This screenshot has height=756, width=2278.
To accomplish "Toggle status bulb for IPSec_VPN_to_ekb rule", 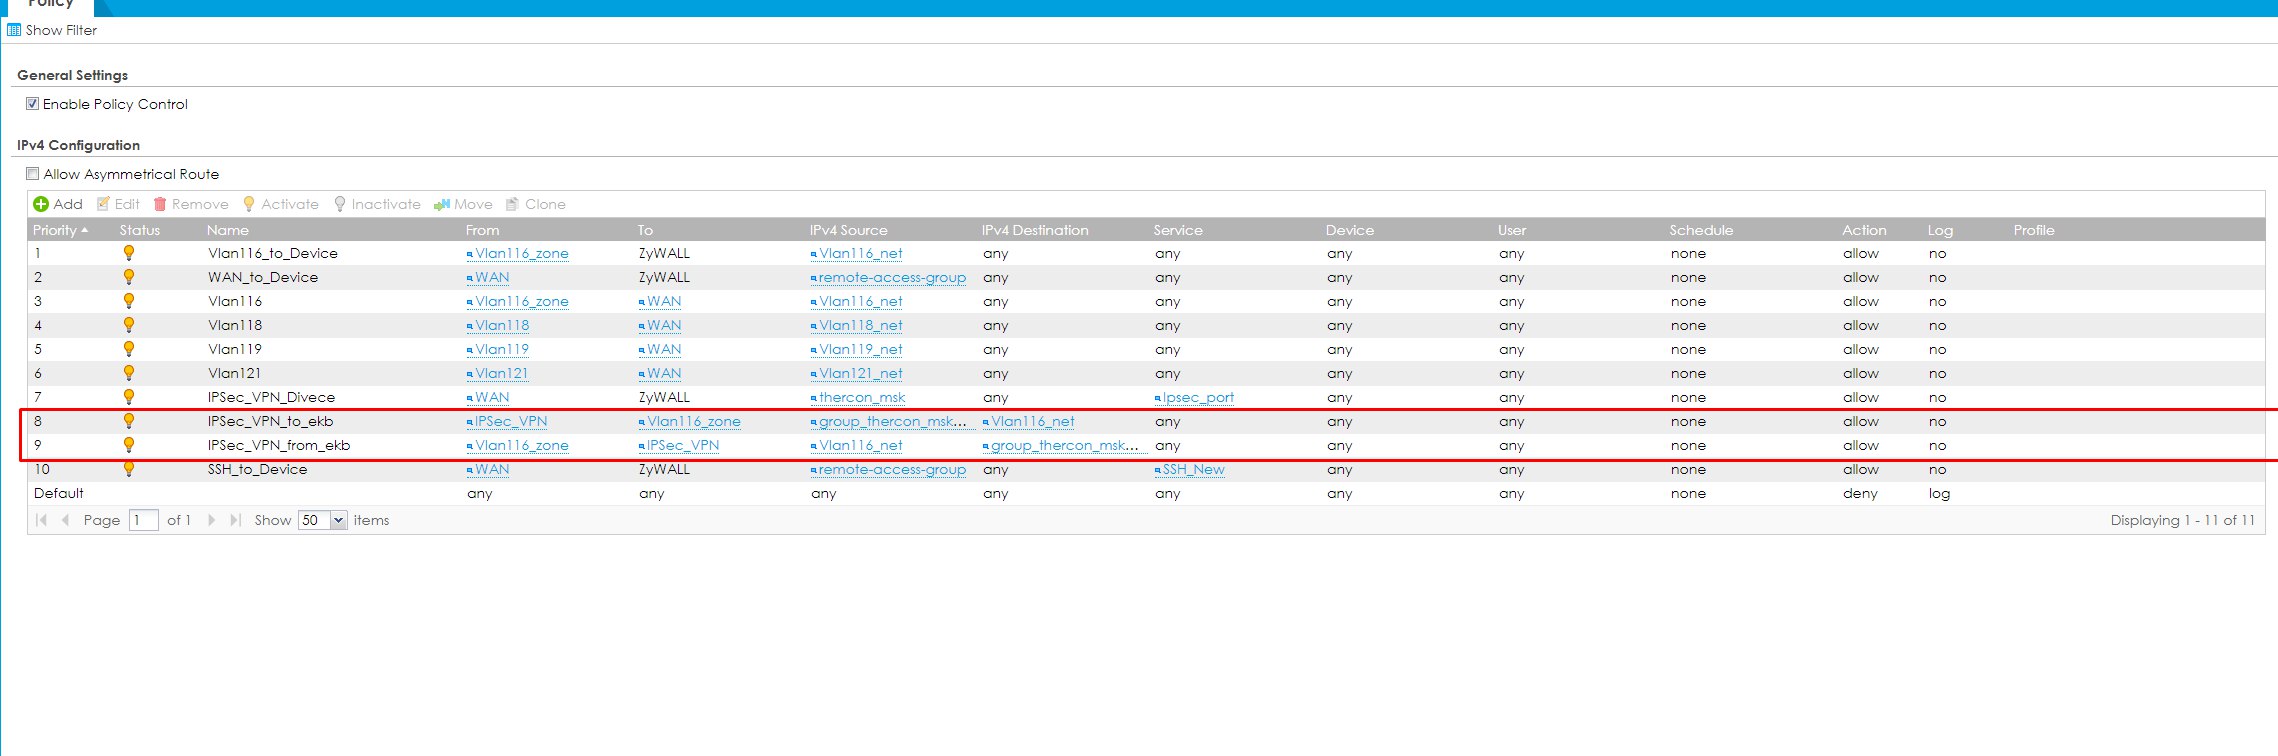I will (129, 421).
